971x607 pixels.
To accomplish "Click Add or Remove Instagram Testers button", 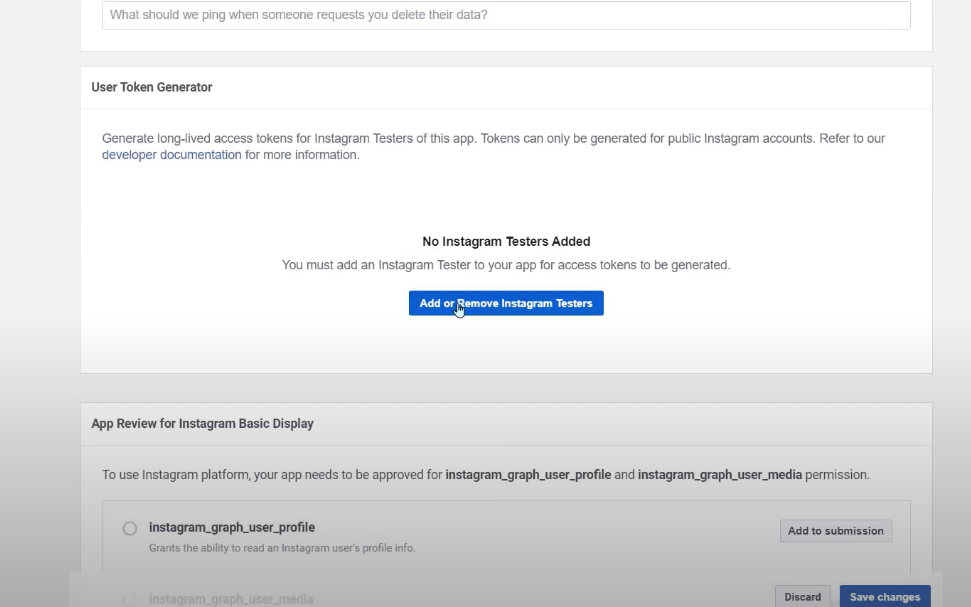I will (x=506, y=304).
